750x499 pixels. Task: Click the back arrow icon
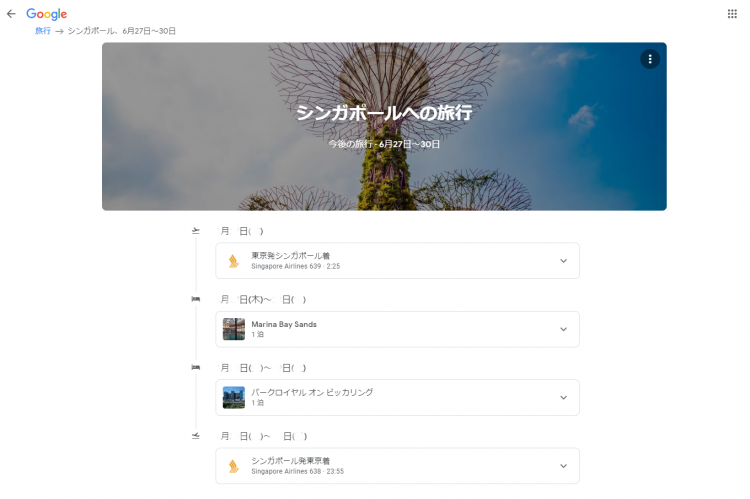(x=11, y=14)
